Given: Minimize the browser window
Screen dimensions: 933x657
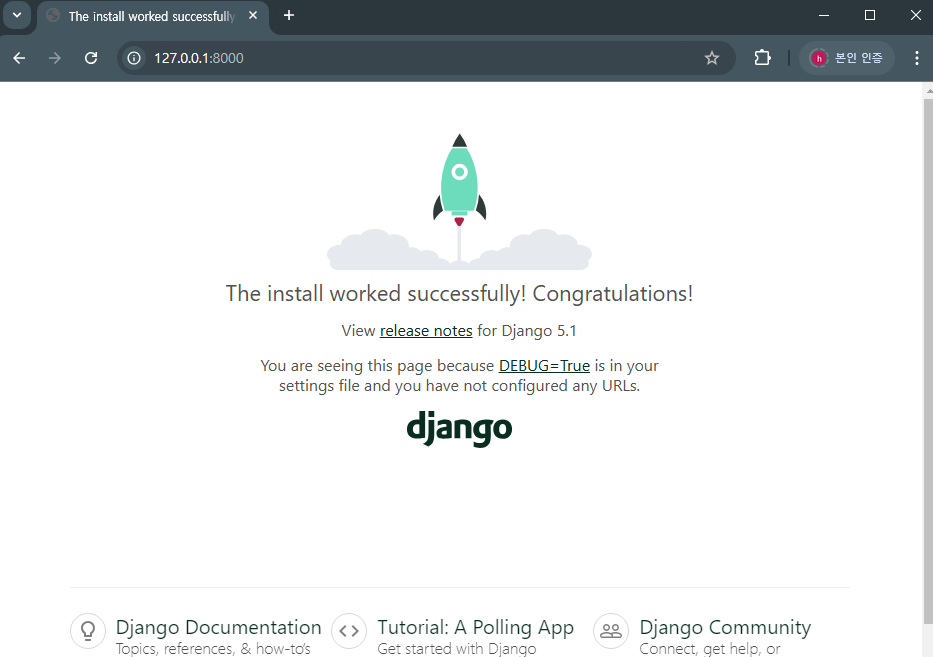Looking at the screenshot, I should point(824,15).
